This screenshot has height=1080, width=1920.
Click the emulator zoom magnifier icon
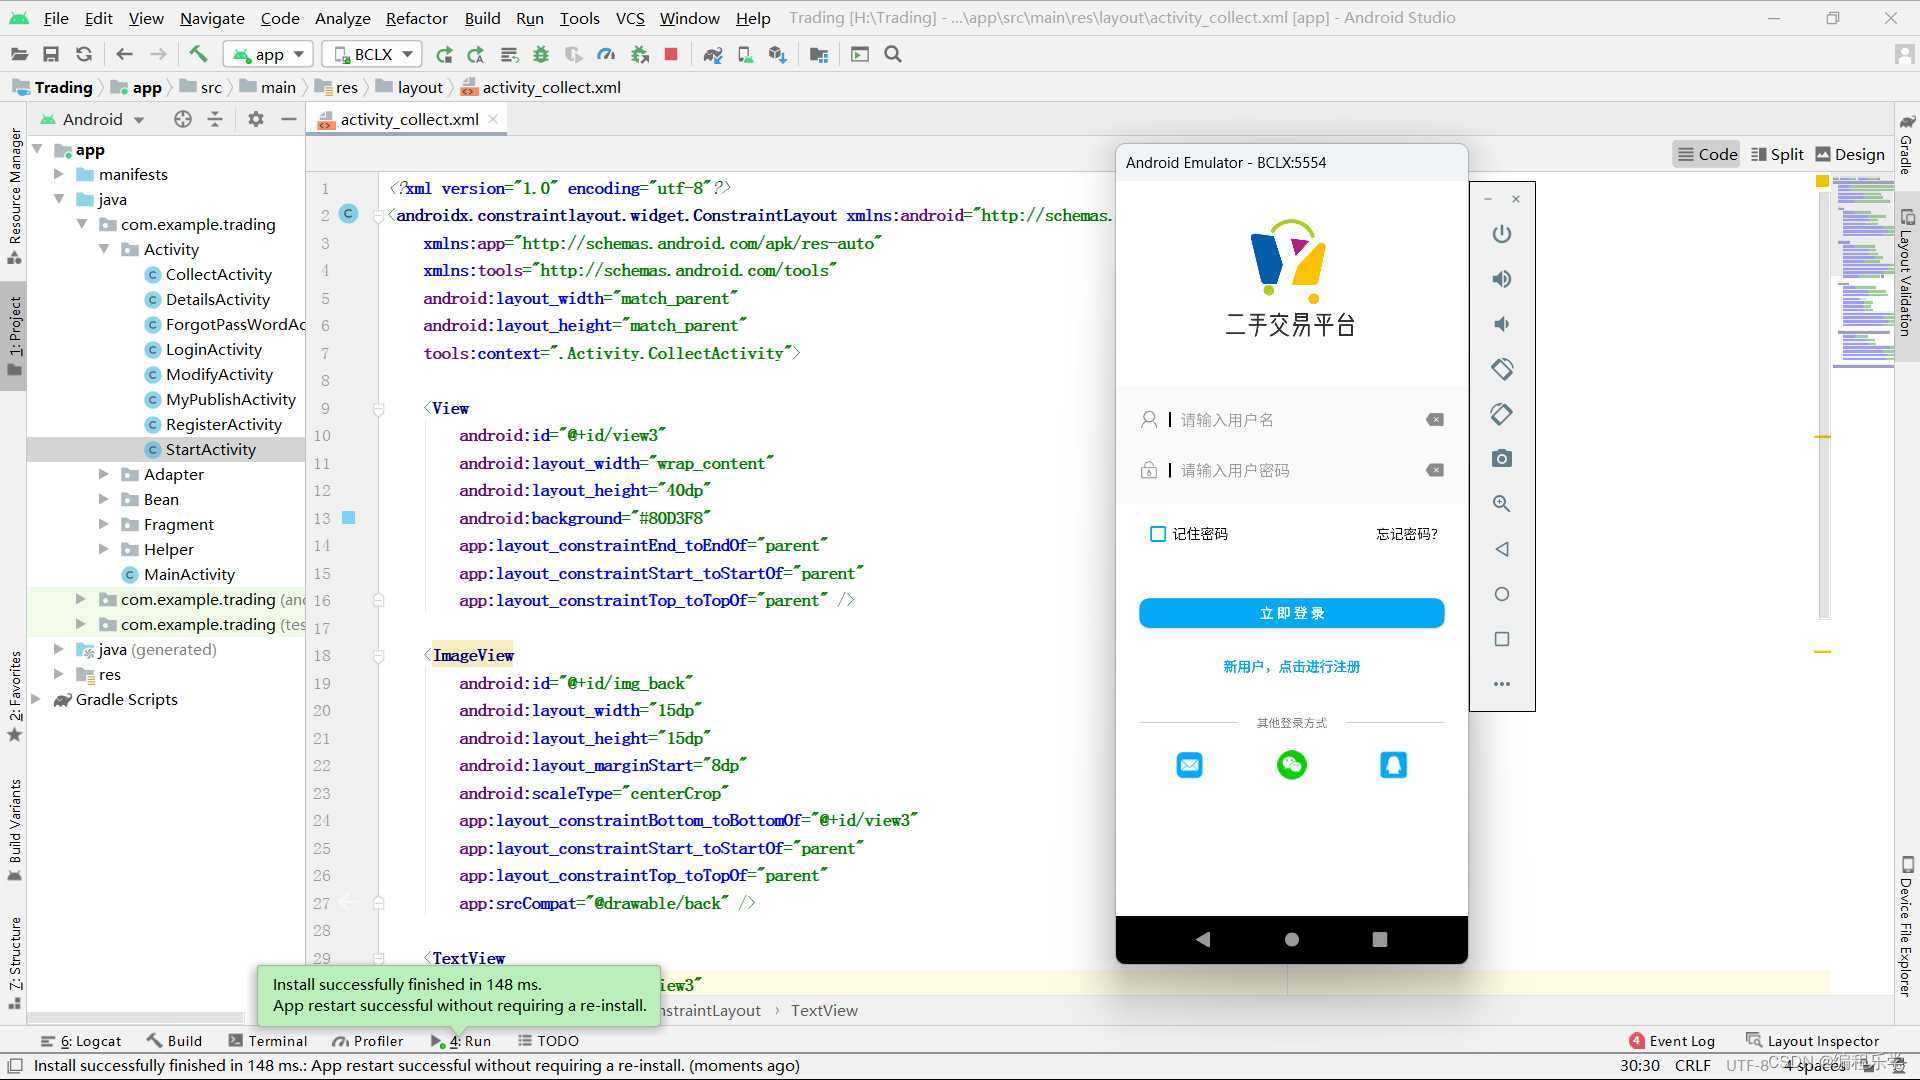(x=1501, y=504)
